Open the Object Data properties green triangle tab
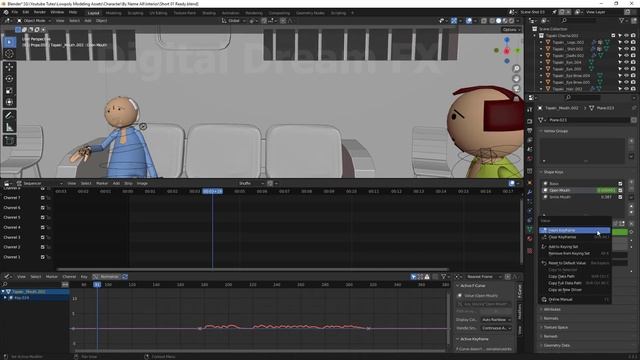The image size is (640, 360). 530,229
